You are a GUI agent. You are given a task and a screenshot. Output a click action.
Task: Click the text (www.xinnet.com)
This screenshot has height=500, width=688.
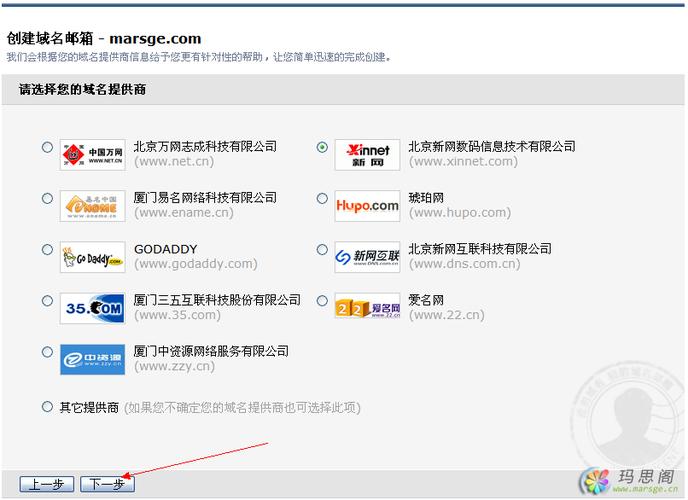(463, 161)
